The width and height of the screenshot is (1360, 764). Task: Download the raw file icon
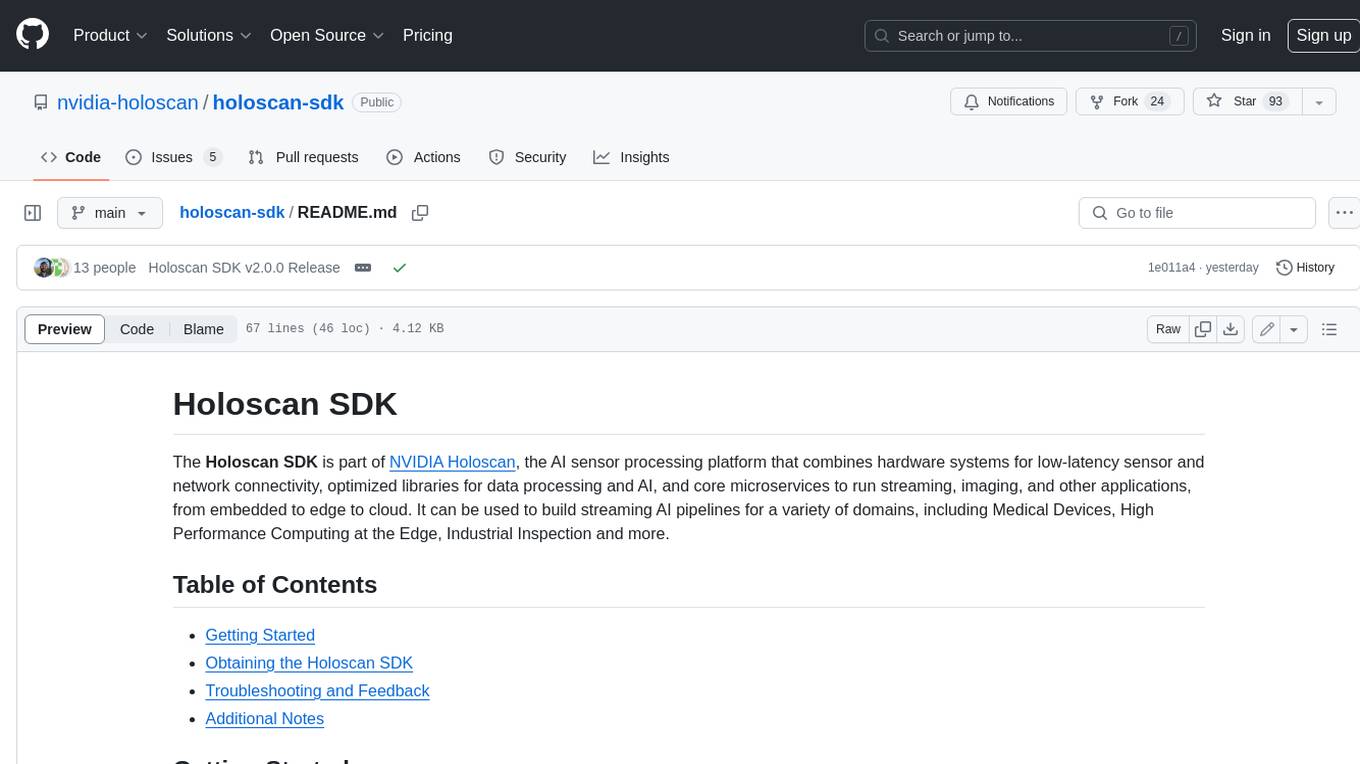coord(1231,329)
